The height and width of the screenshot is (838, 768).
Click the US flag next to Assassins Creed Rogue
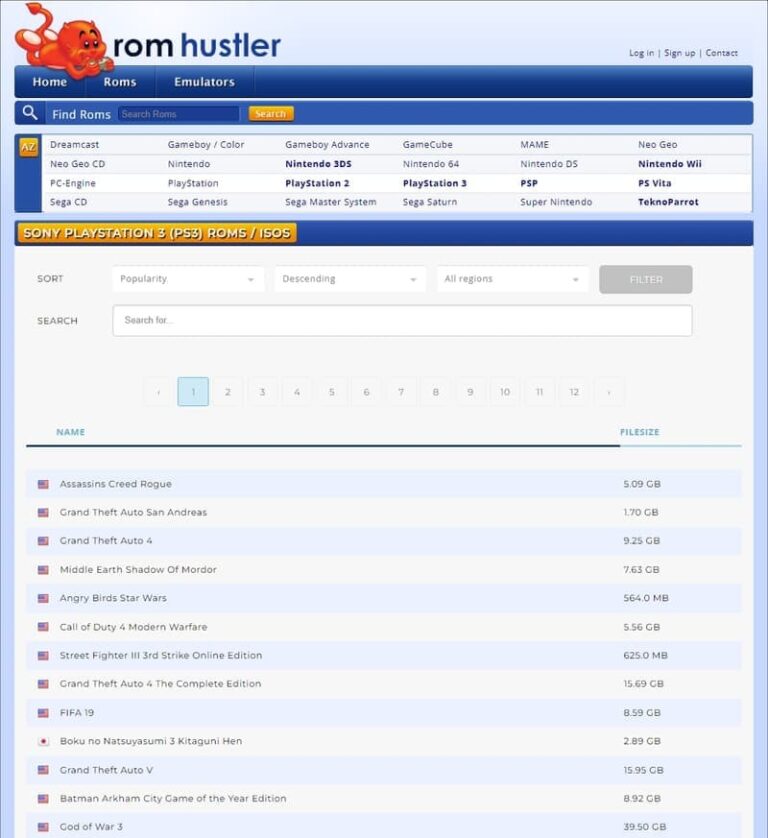point(43,484)
